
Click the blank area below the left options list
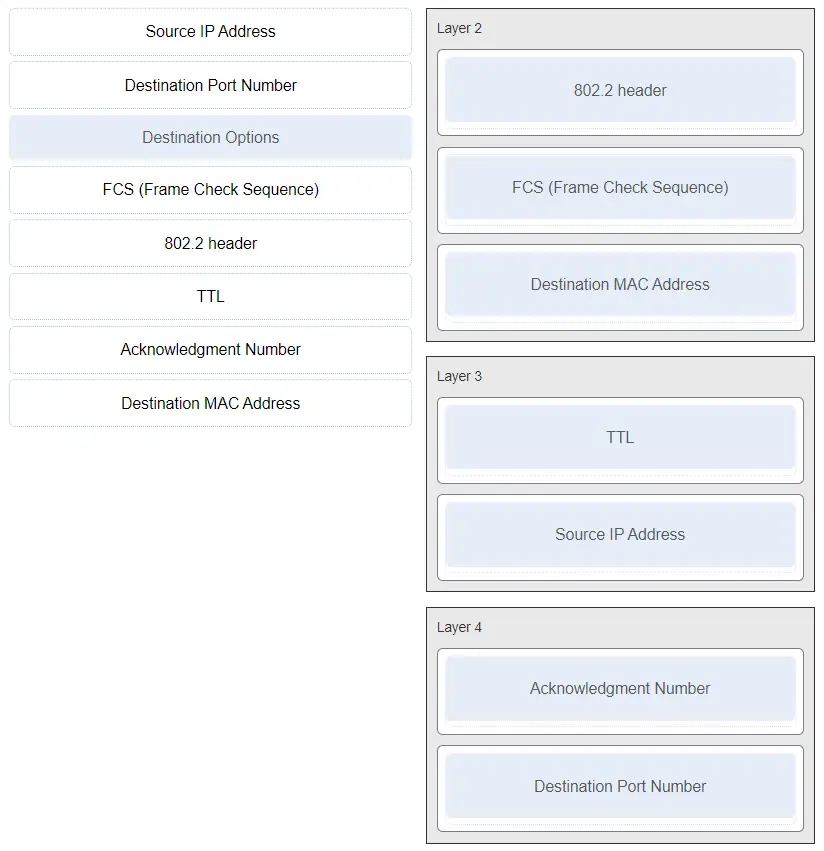210,600
